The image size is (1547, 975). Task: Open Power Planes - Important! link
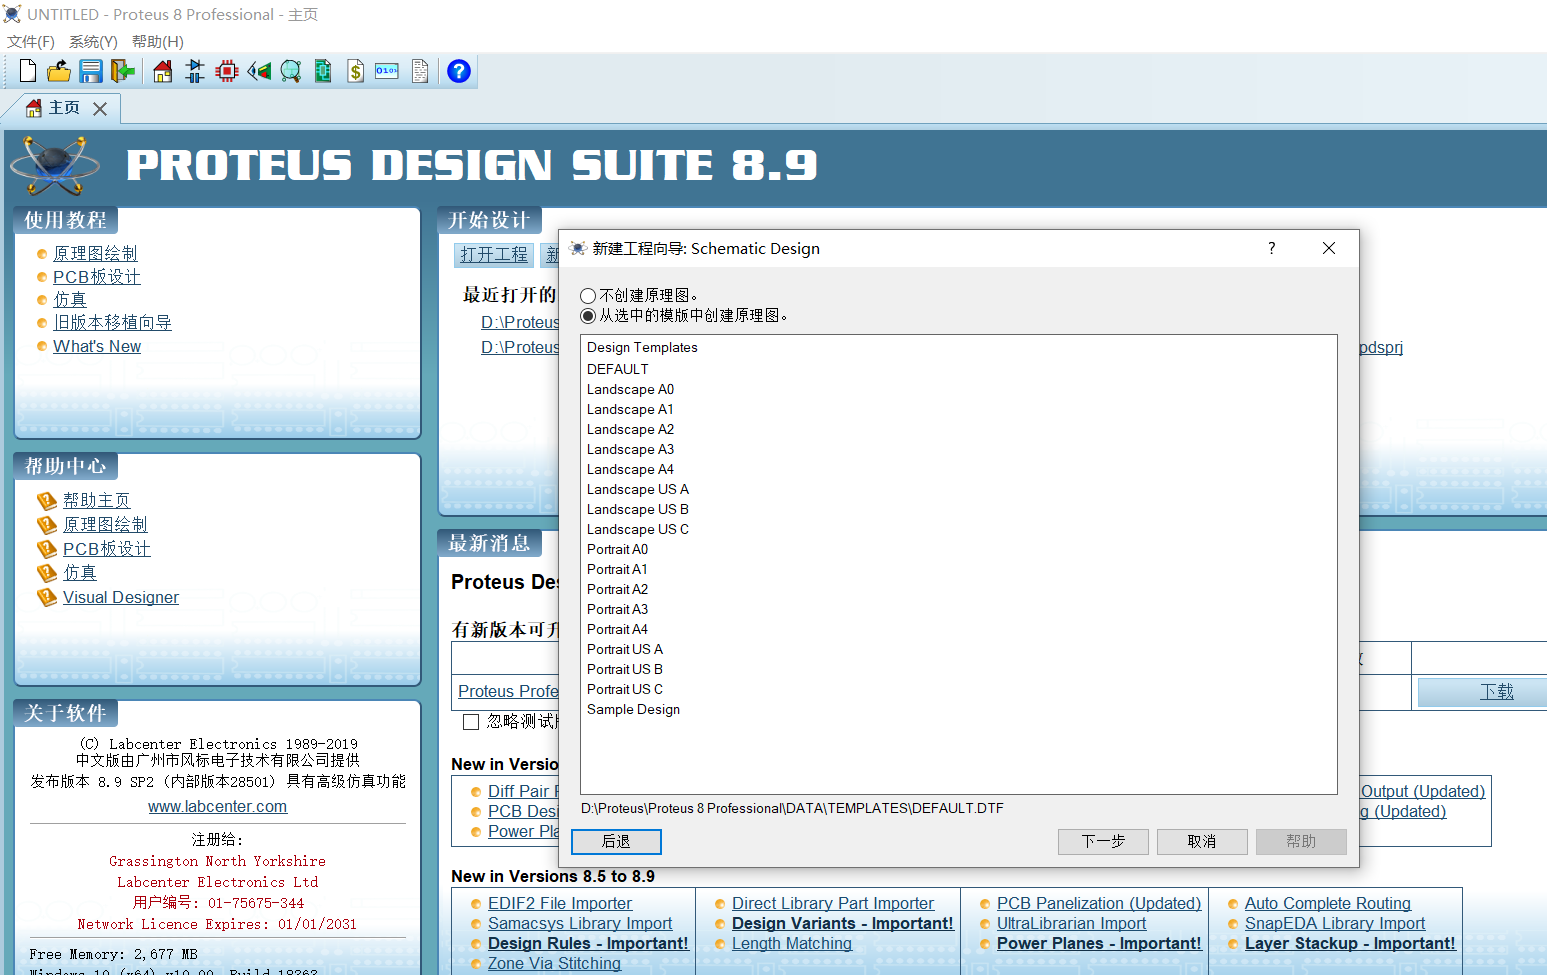pyautogui.click(x=1099, y=943)
